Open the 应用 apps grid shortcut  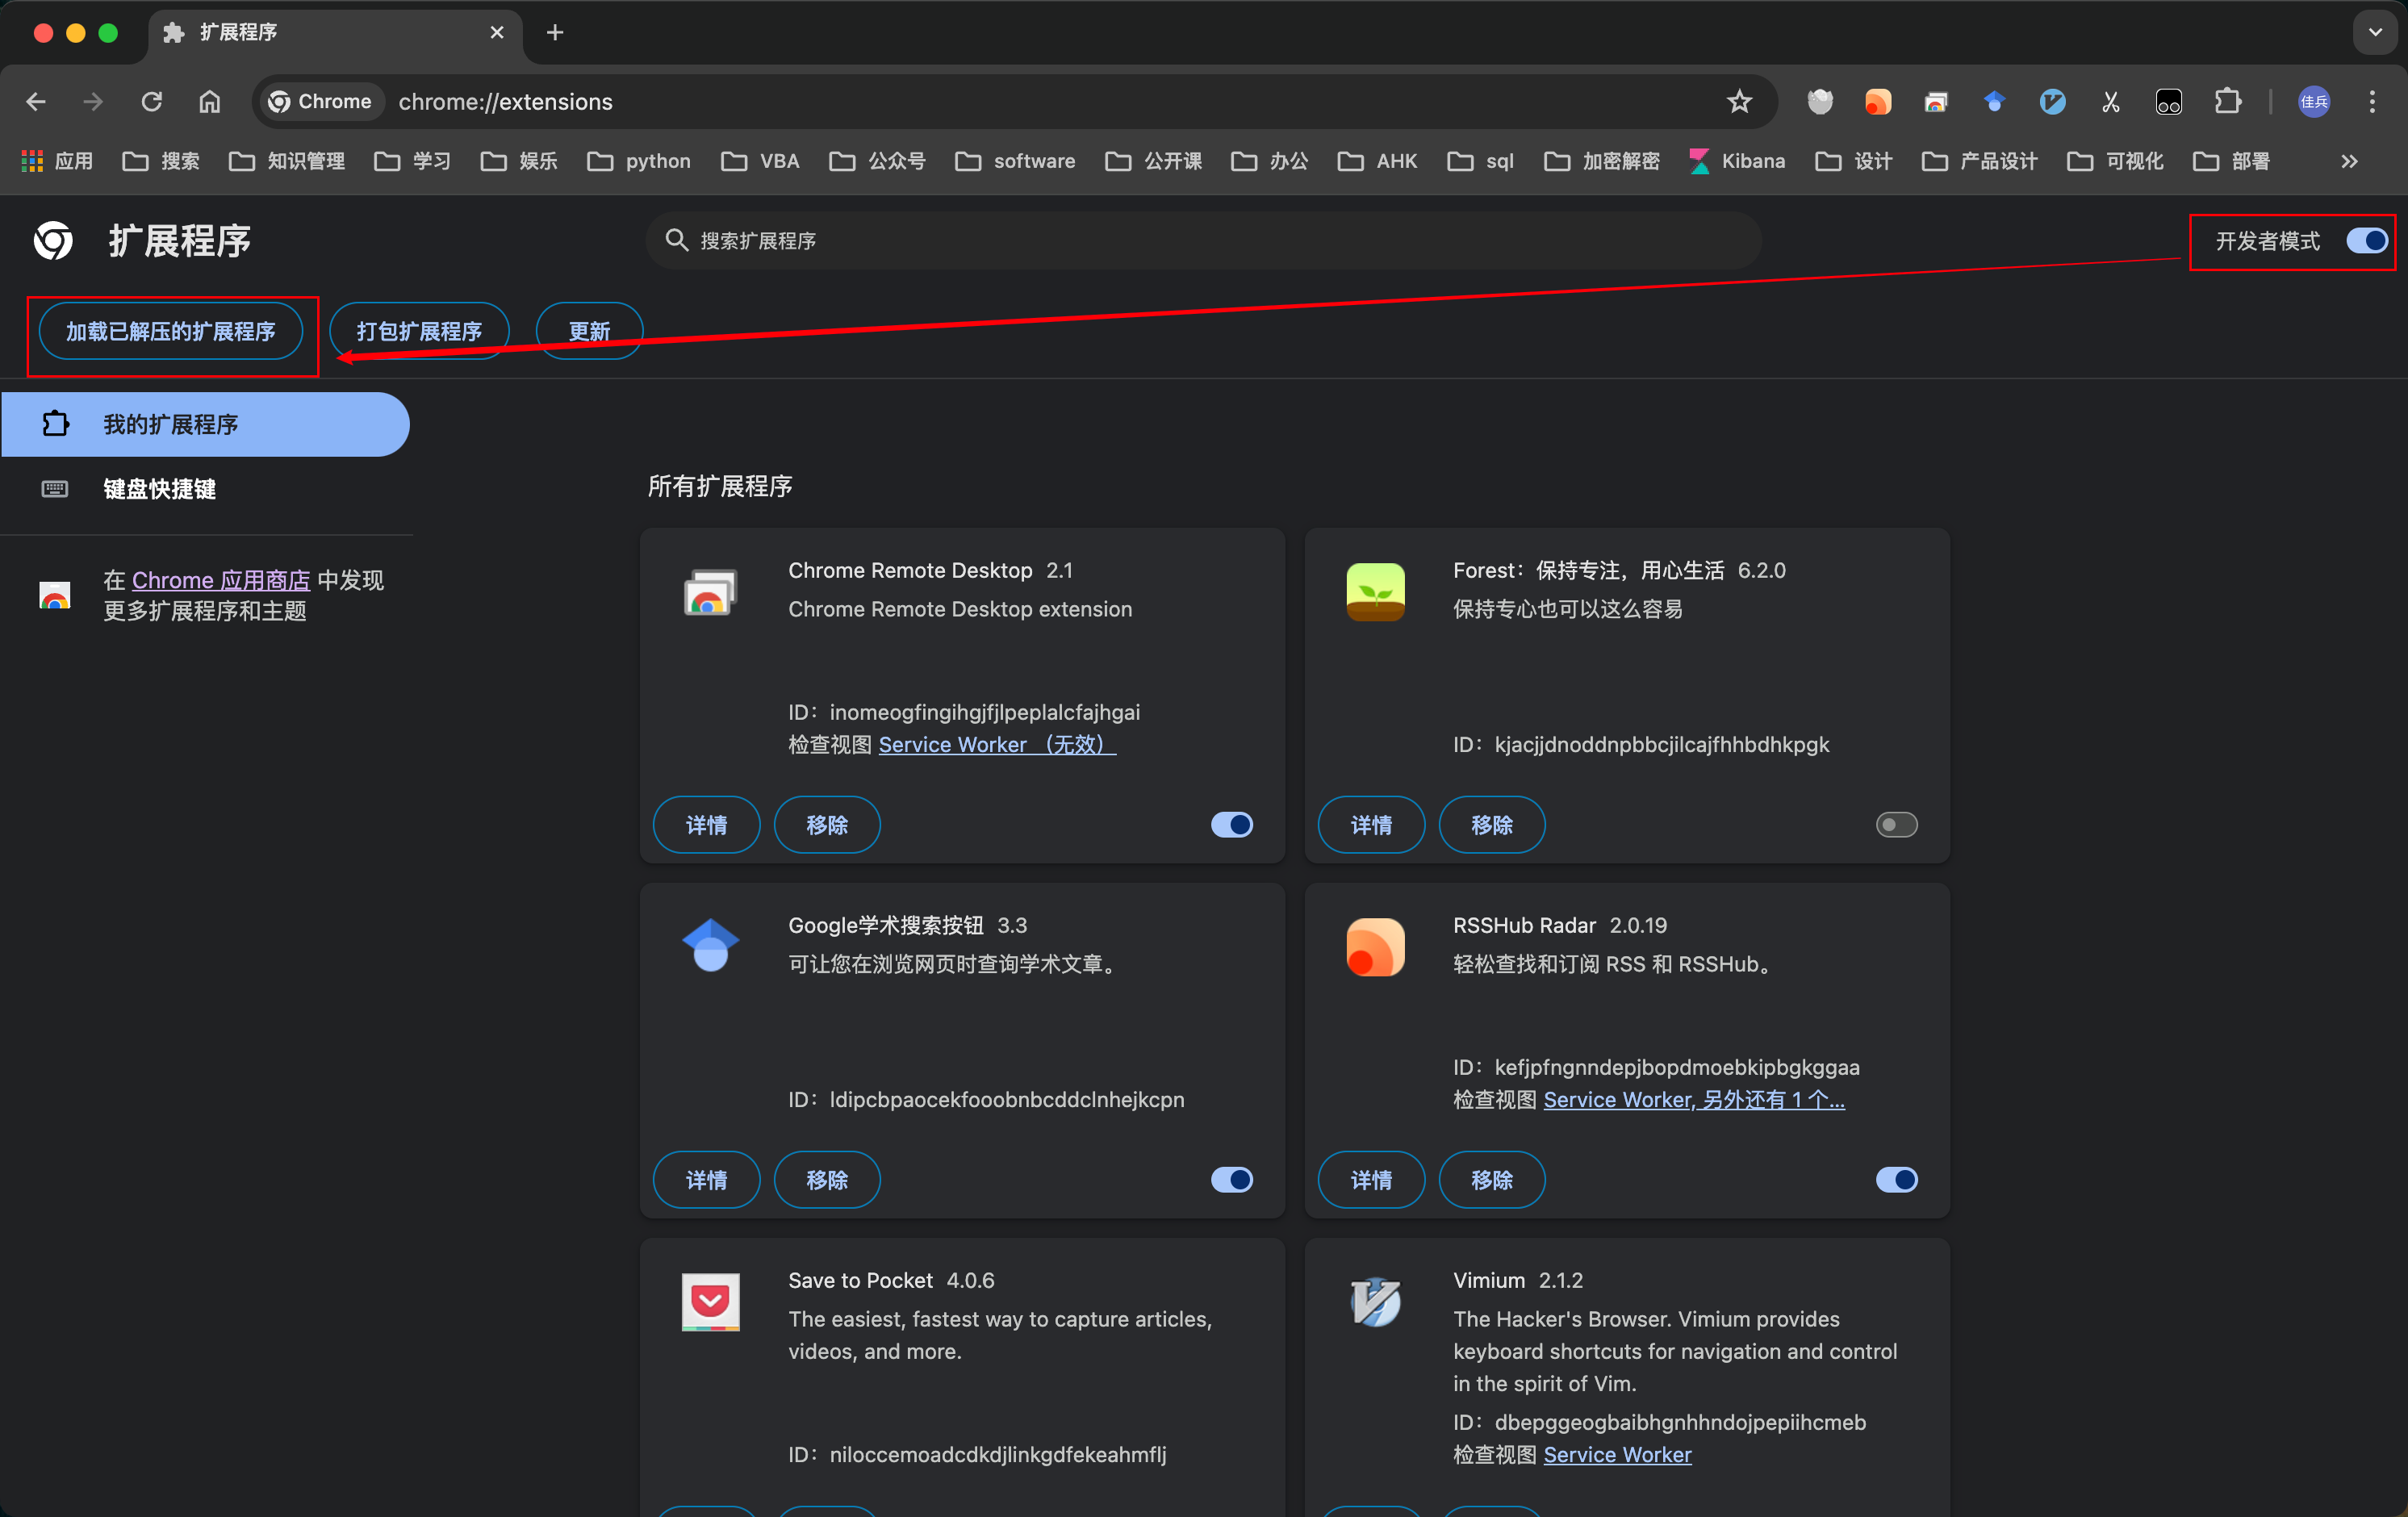[x=57, y=161]
